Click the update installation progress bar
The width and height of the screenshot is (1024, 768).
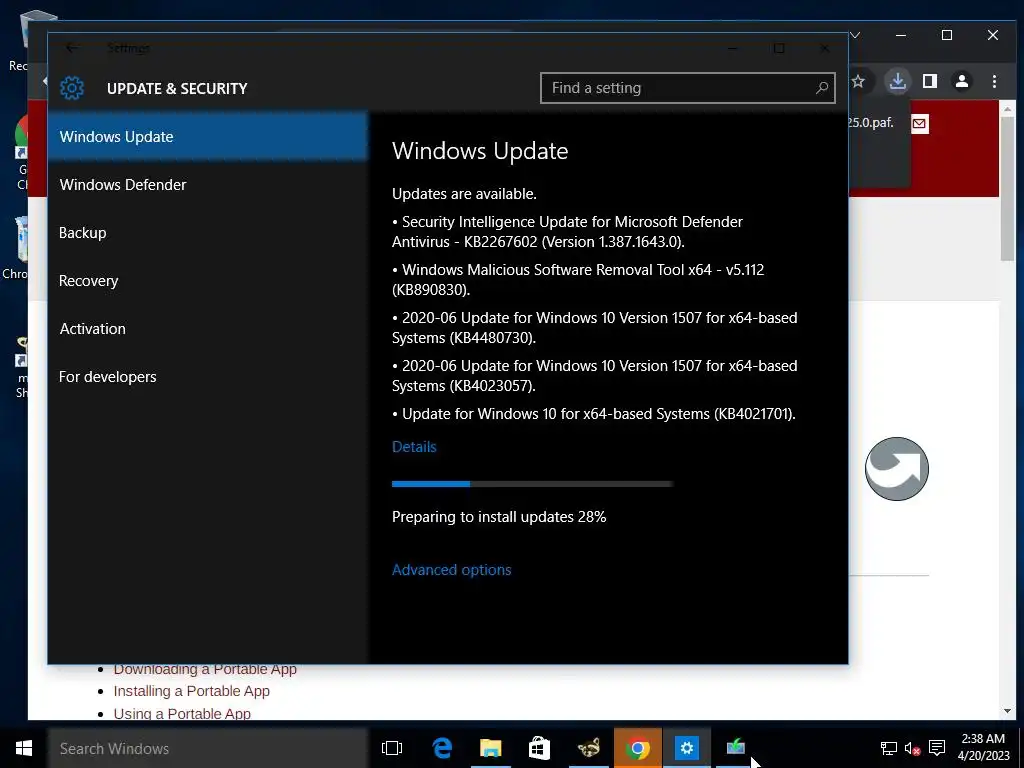(x=532, y=484)
